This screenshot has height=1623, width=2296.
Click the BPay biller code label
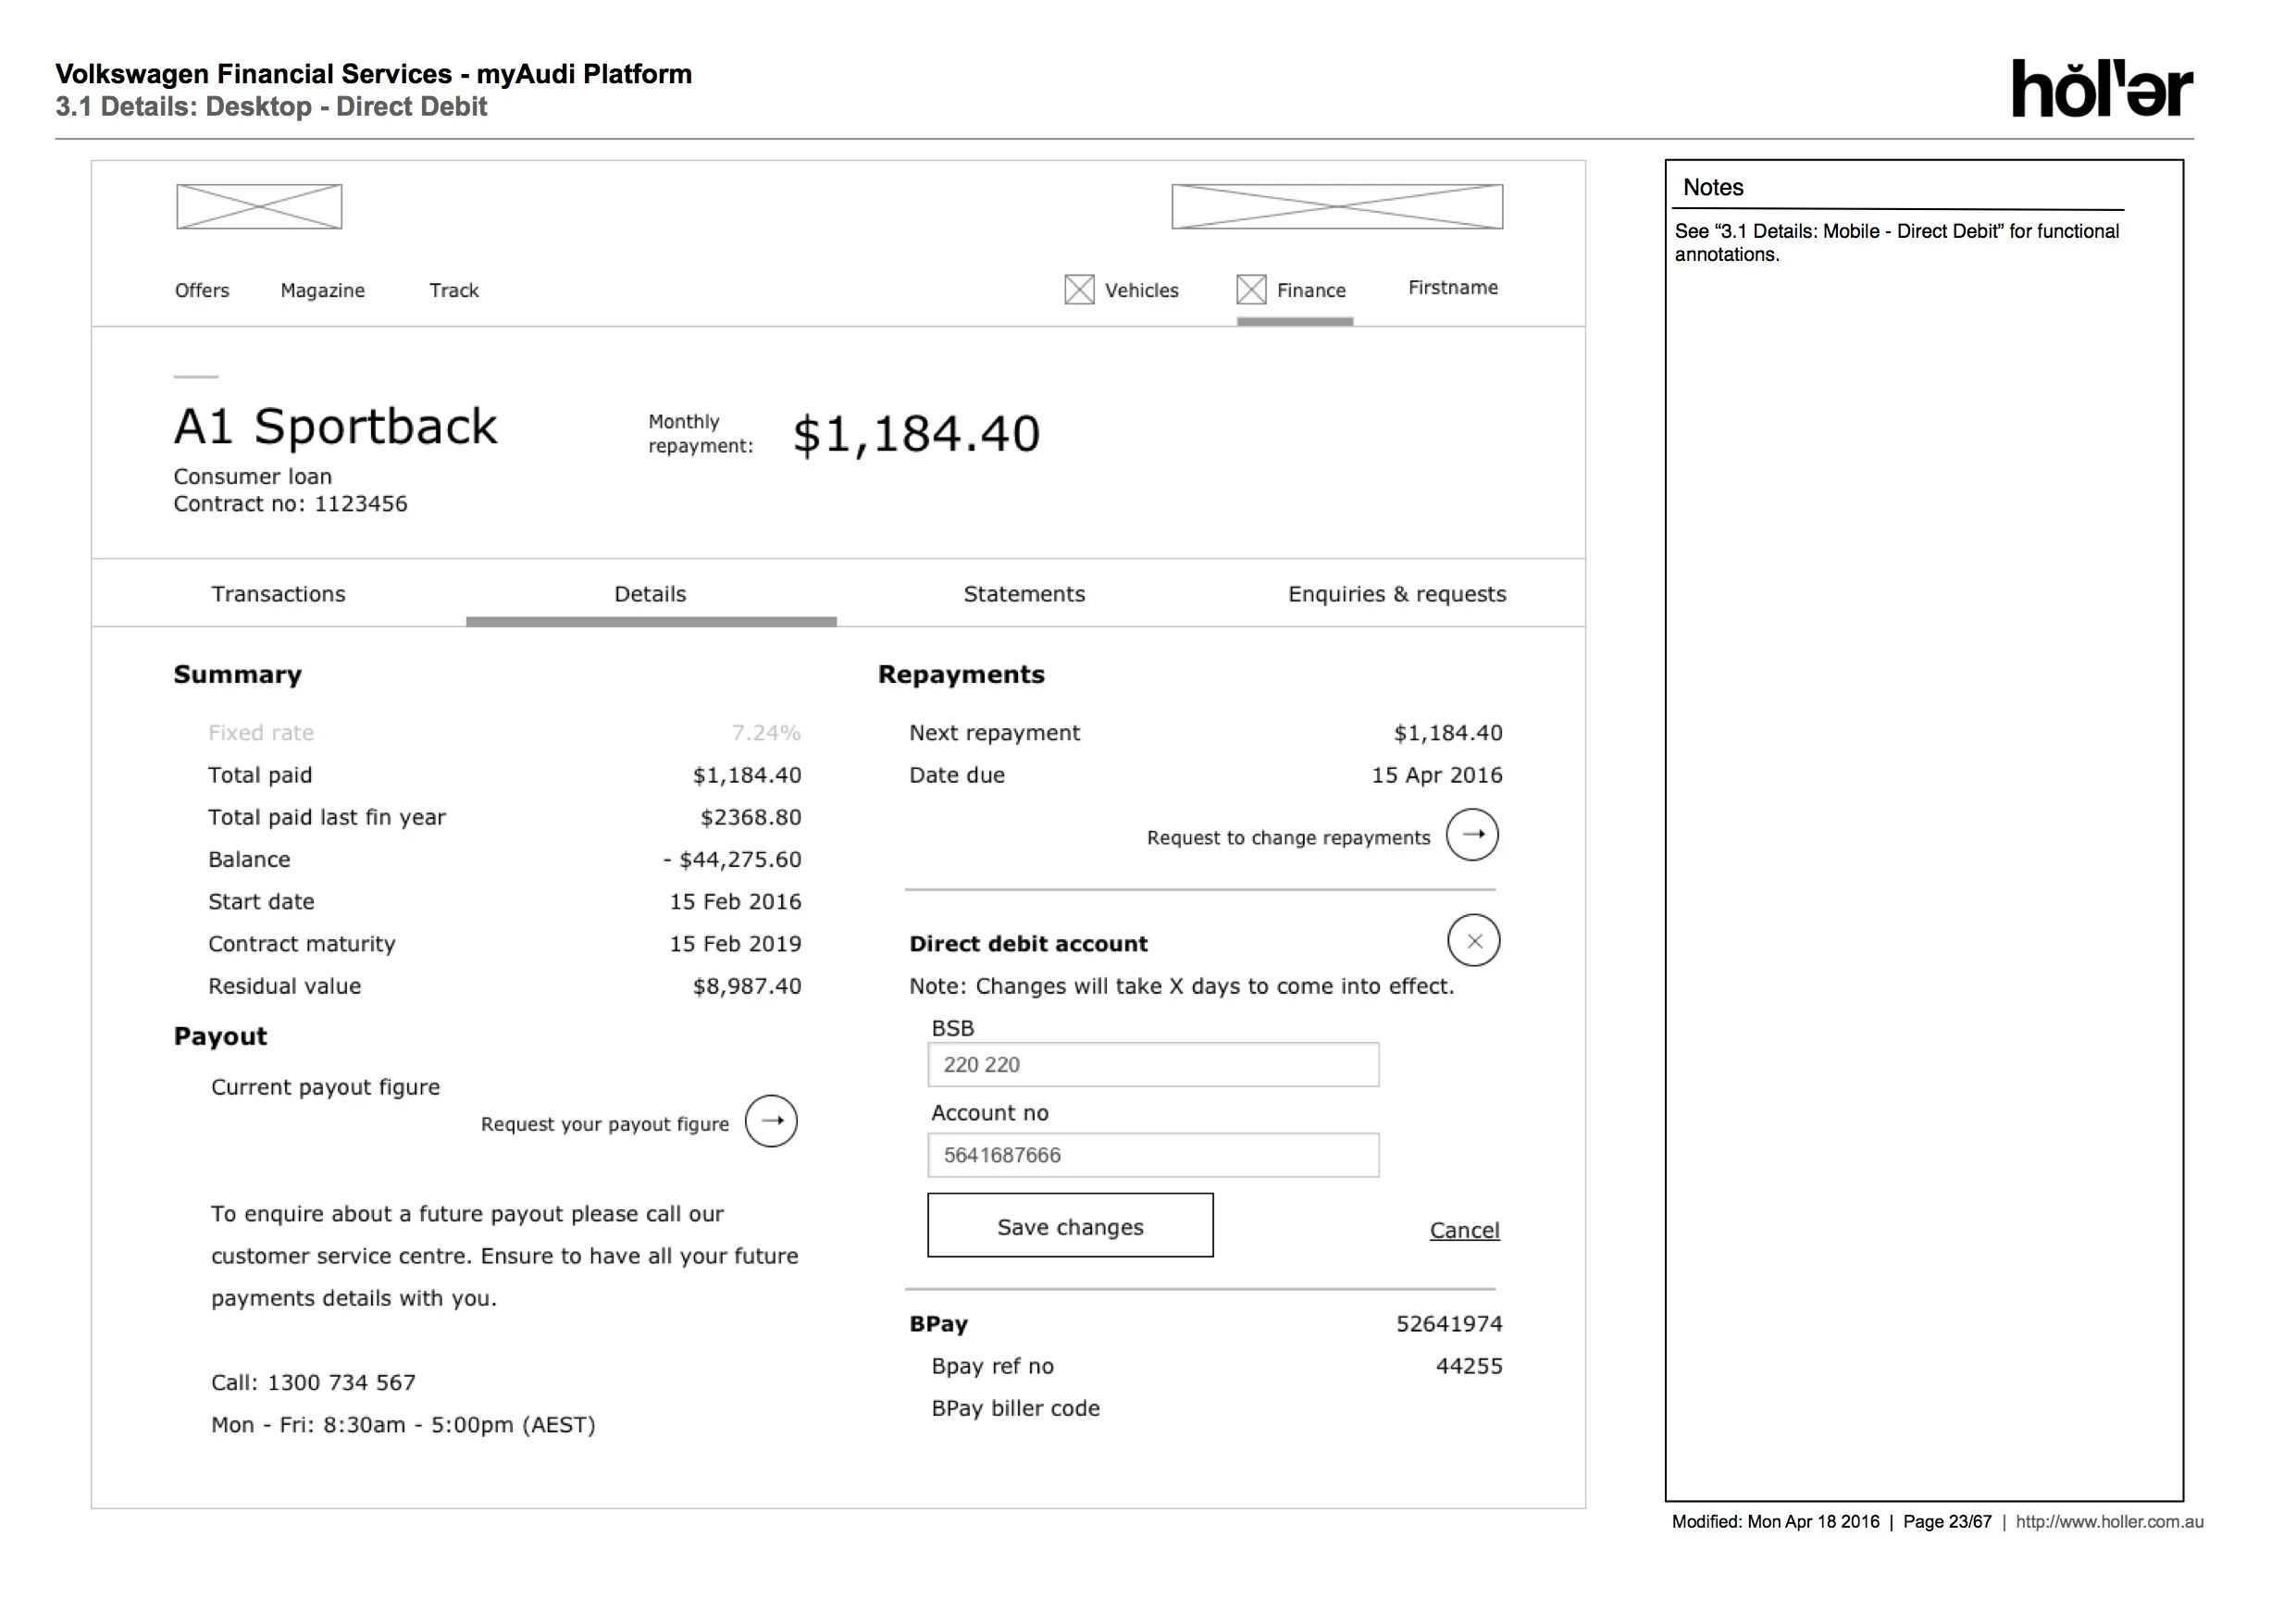pos(1015,1408)
